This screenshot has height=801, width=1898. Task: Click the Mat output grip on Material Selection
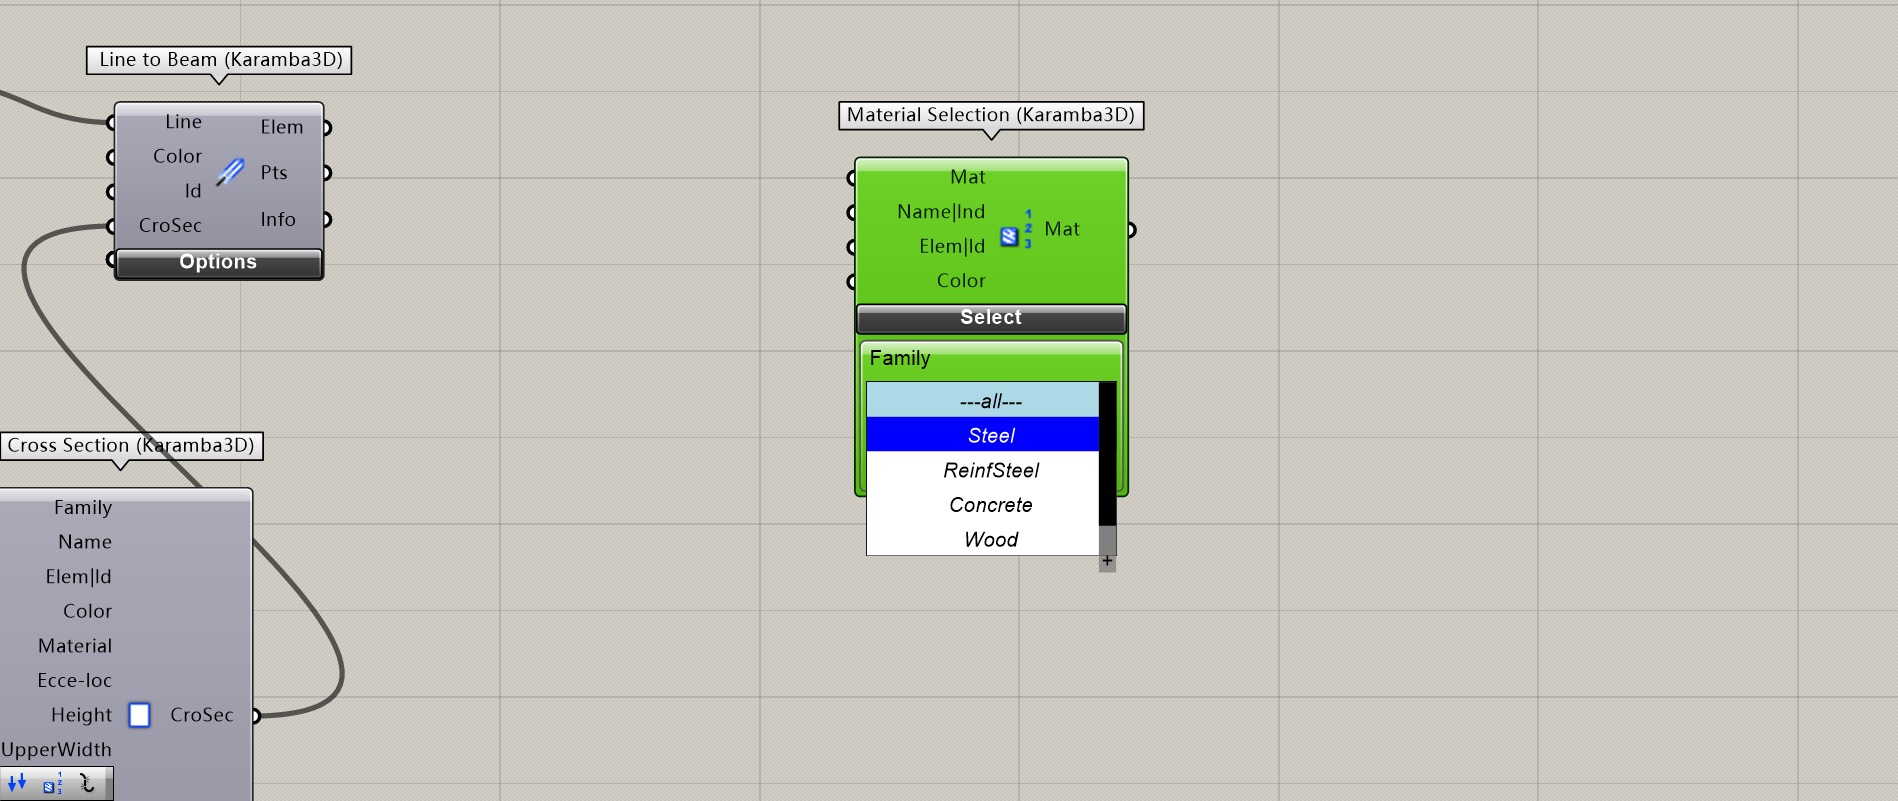coord(1131,230)
